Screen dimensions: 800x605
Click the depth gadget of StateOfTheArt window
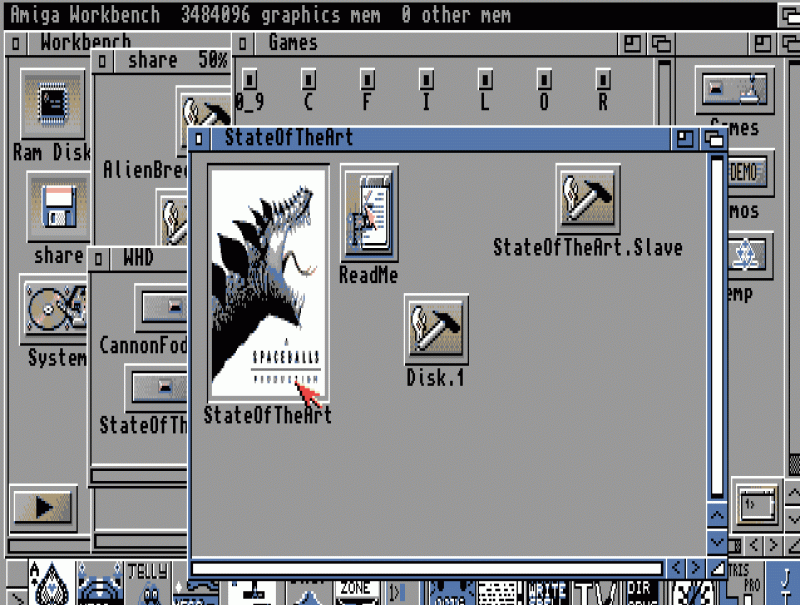pos(714,138)
